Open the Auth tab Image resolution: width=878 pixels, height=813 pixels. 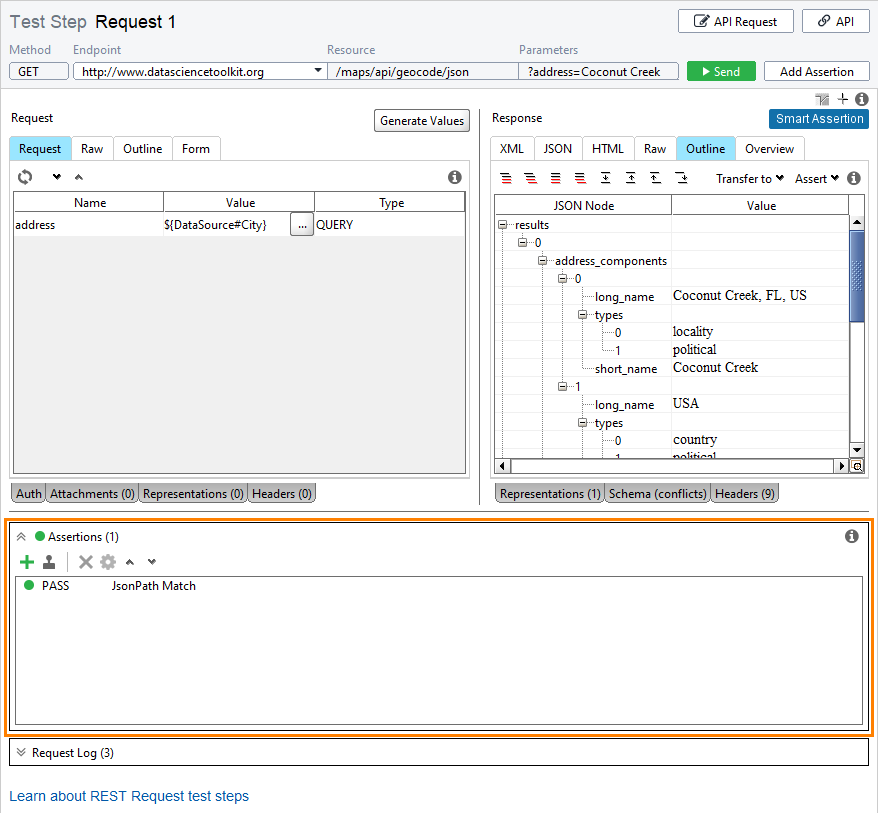pos(29,493)
